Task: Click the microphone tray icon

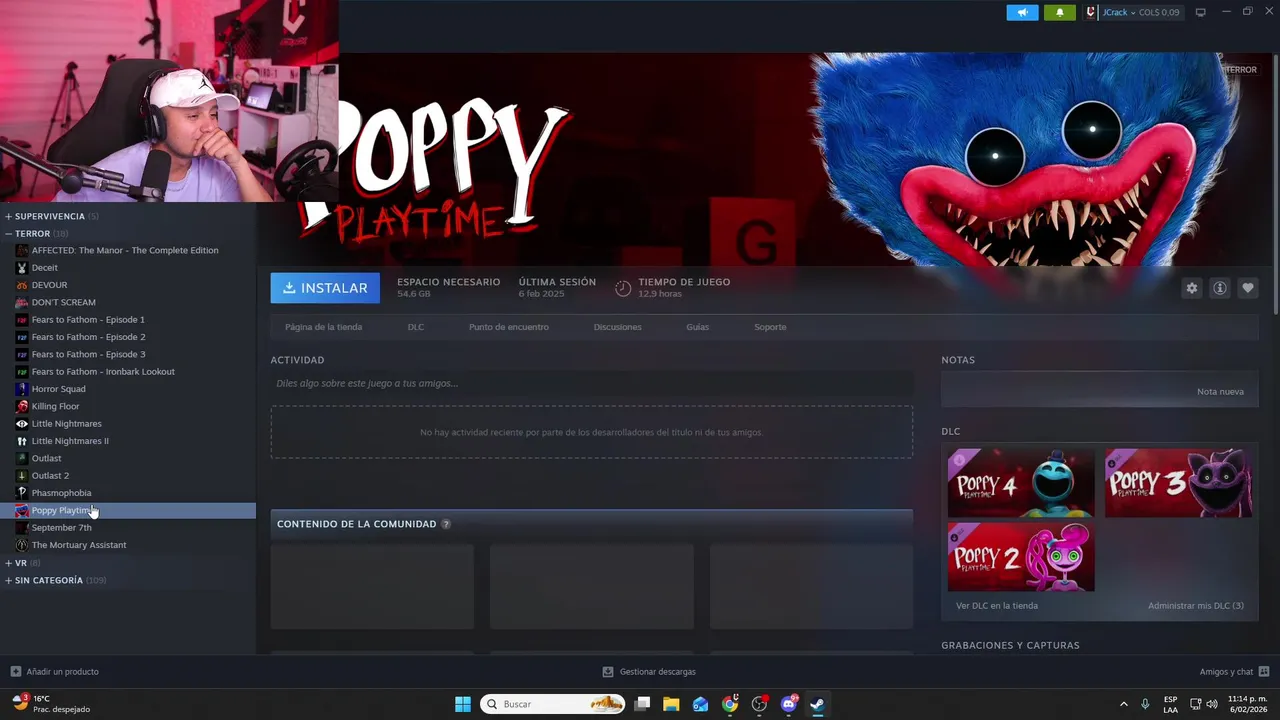Action: (1145, 704)
